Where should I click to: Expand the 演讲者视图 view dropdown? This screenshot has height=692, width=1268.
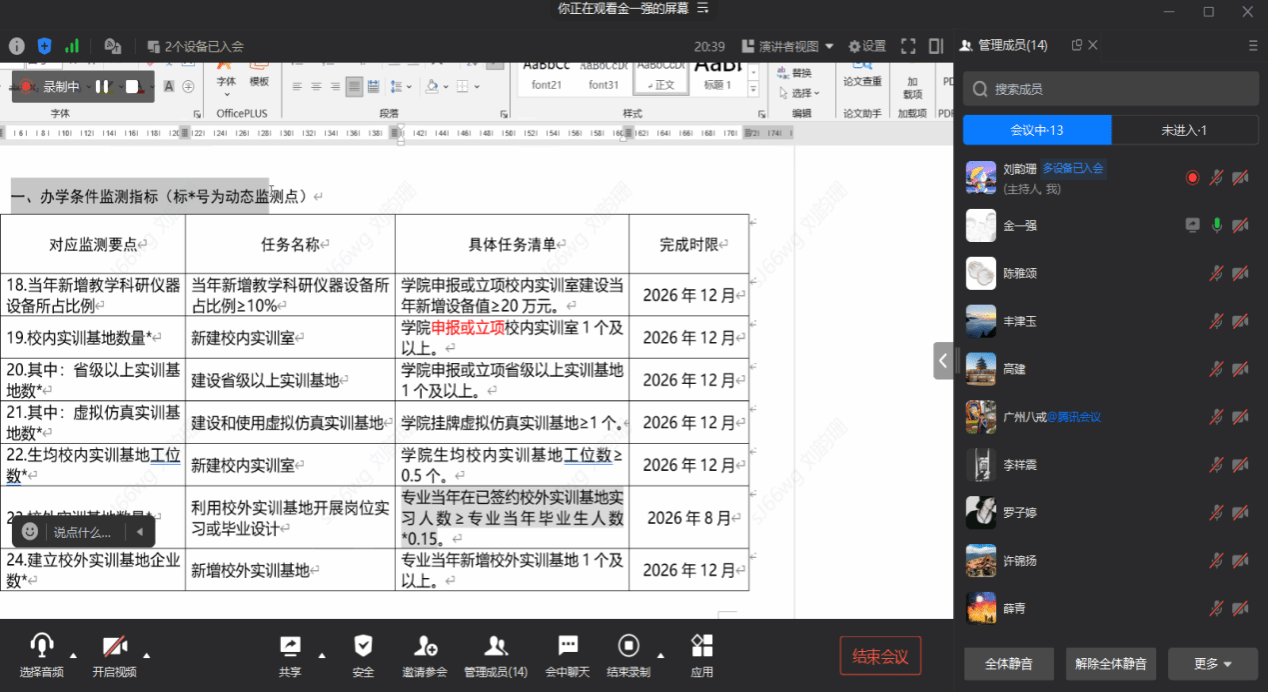(780, 46)
